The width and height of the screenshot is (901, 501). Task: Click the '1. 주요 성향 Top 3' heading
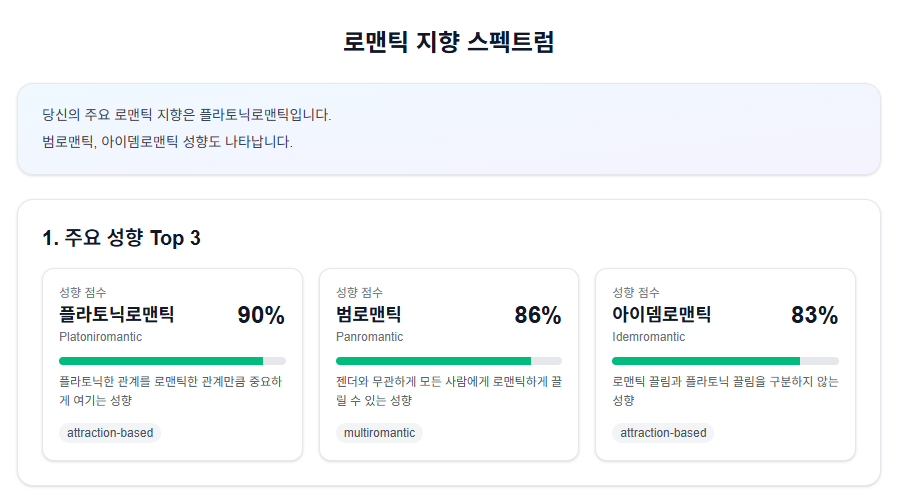(x=121, y=238)
